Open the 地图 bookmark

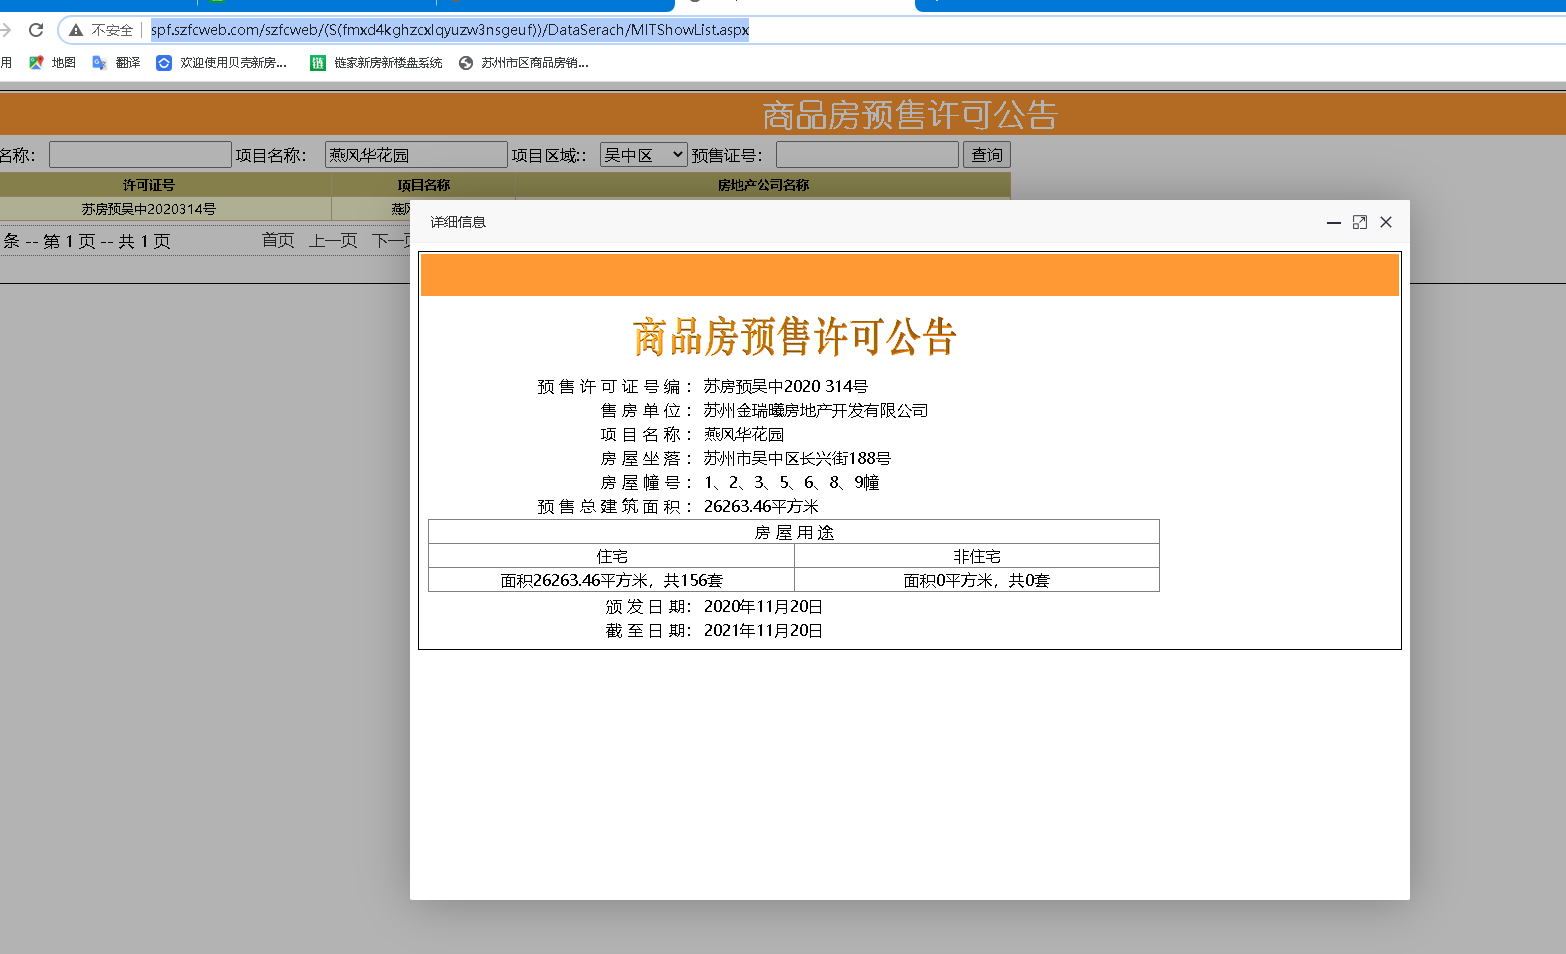53,63
